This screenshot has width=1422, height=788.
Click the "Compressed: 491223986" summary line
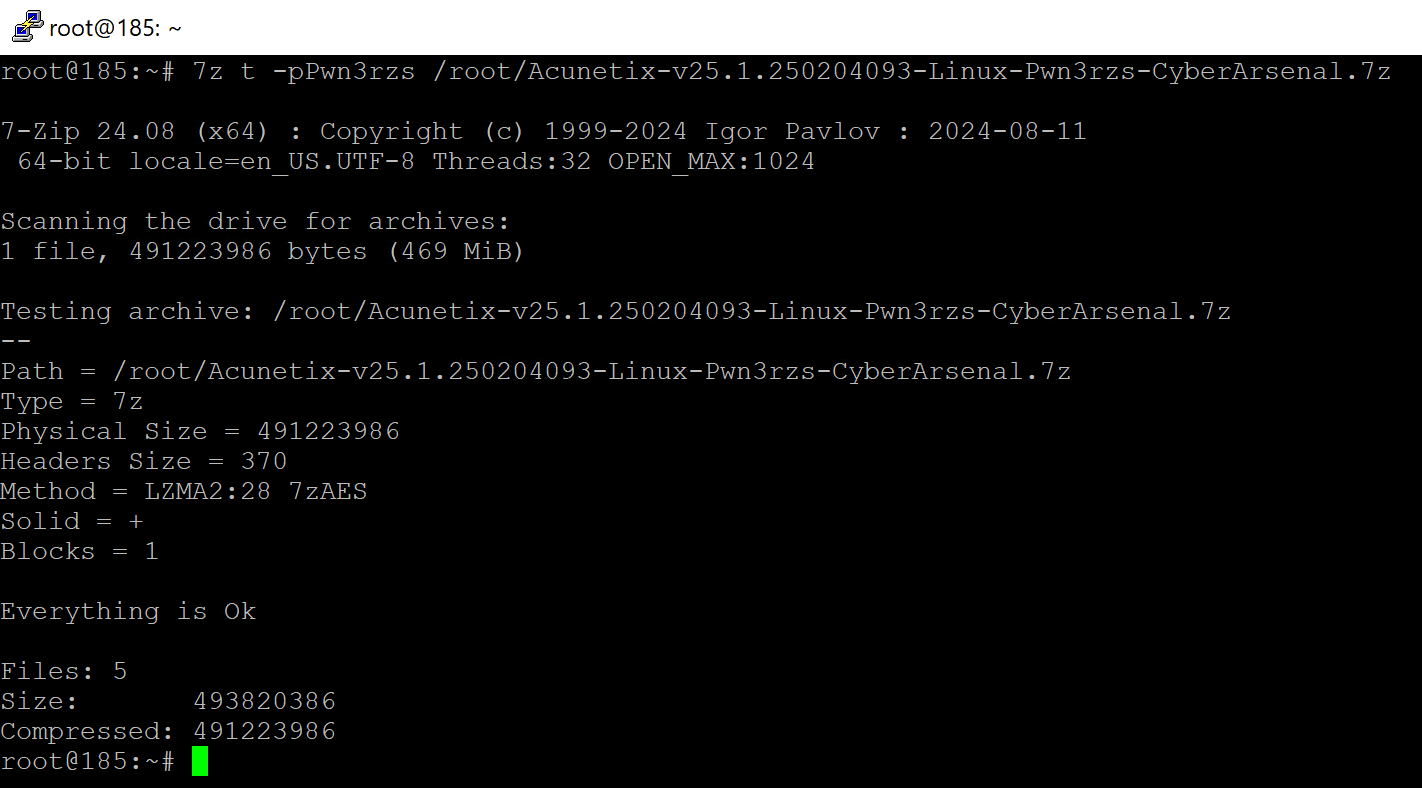tap(168, 732)
